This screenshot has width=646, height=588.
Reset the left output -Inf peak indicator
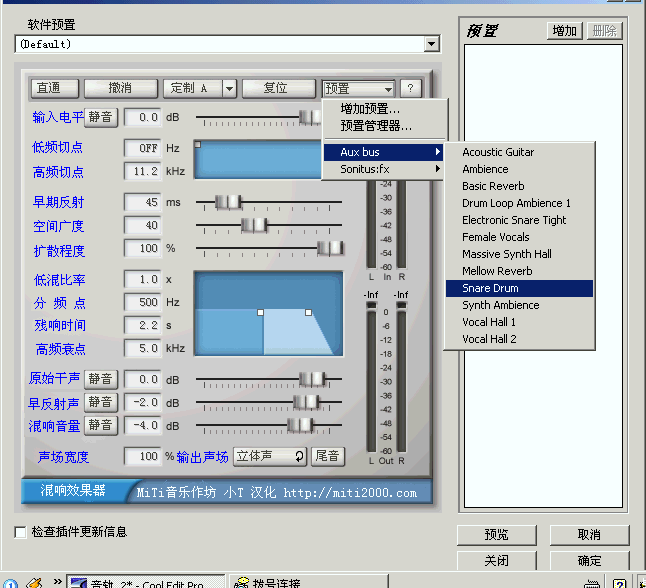tap(373, 295)
